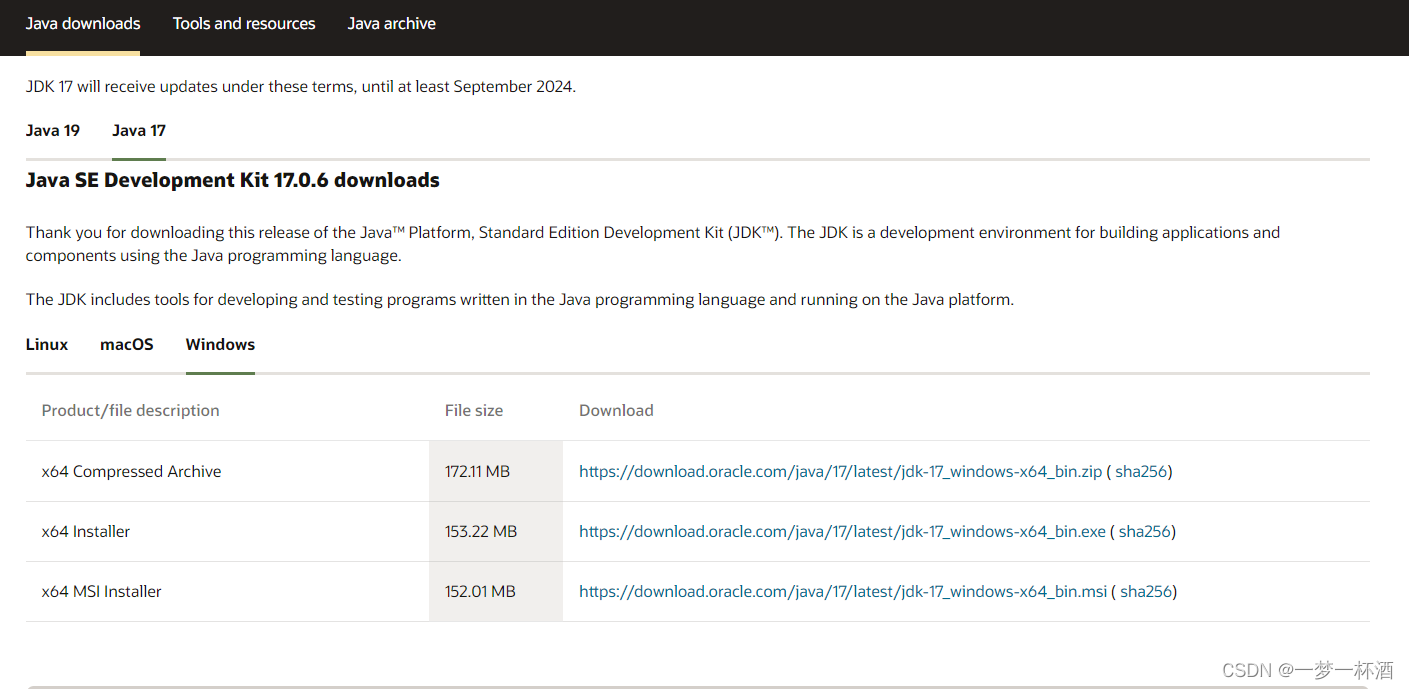Open sha256 link for the zip archive
This screenshot has width=1409, height=689.
1141,472
